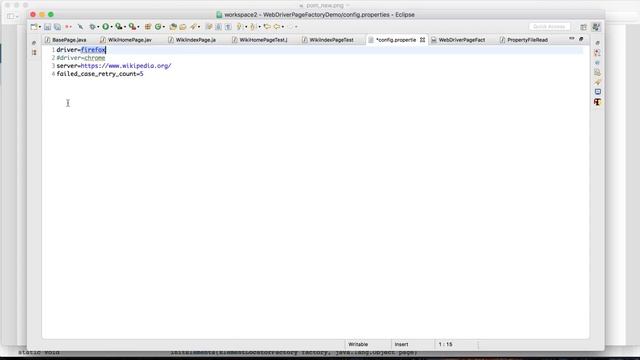Image resolution: width=640 pixels, height=360 pixels.
Task: Click the Open Perspective icon
Action: (x=584, y=27)
